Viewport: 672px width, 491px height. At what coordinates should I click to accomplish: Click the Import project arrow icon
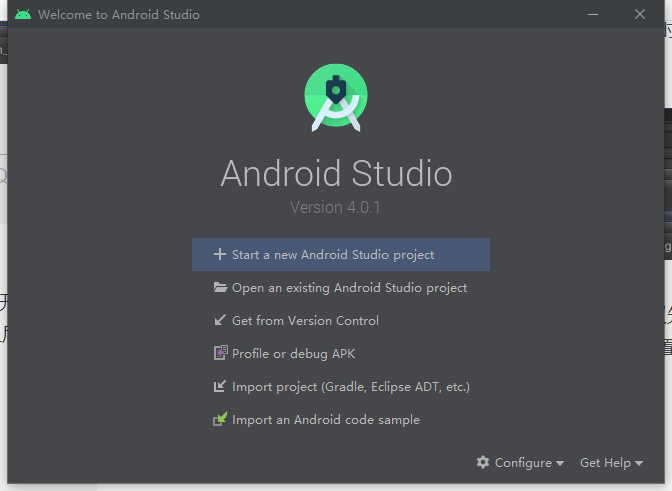click(x=220, y=386)
